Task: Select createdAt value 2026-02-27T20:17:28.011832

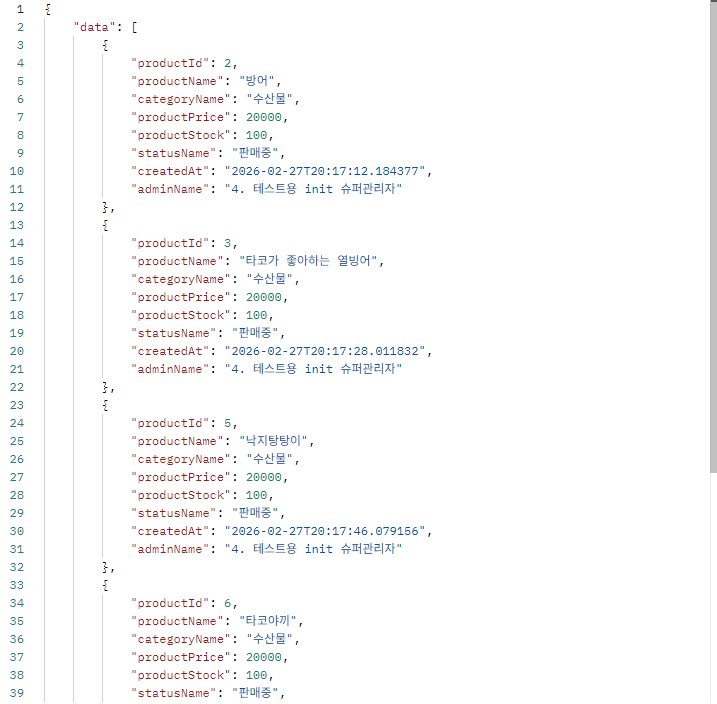Action: pos(325,351)
